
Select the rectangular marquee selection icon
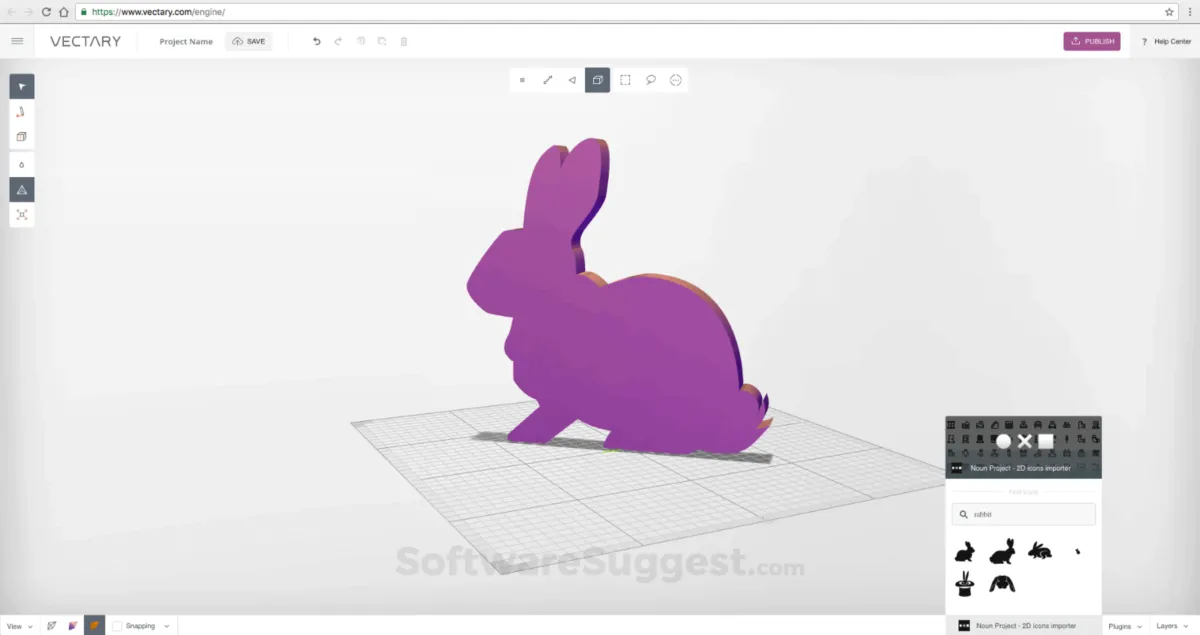pos(625,80)
